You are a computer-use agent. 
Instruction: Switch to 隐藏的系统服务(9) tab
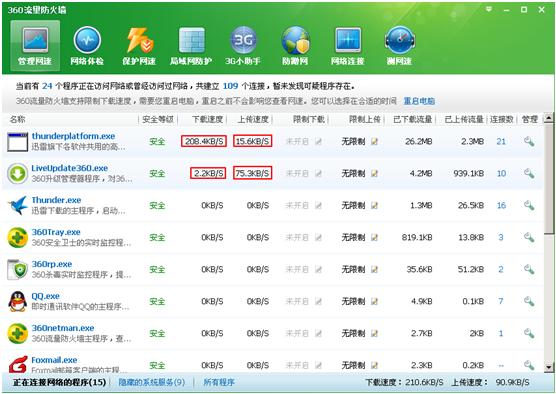point(152,382)
